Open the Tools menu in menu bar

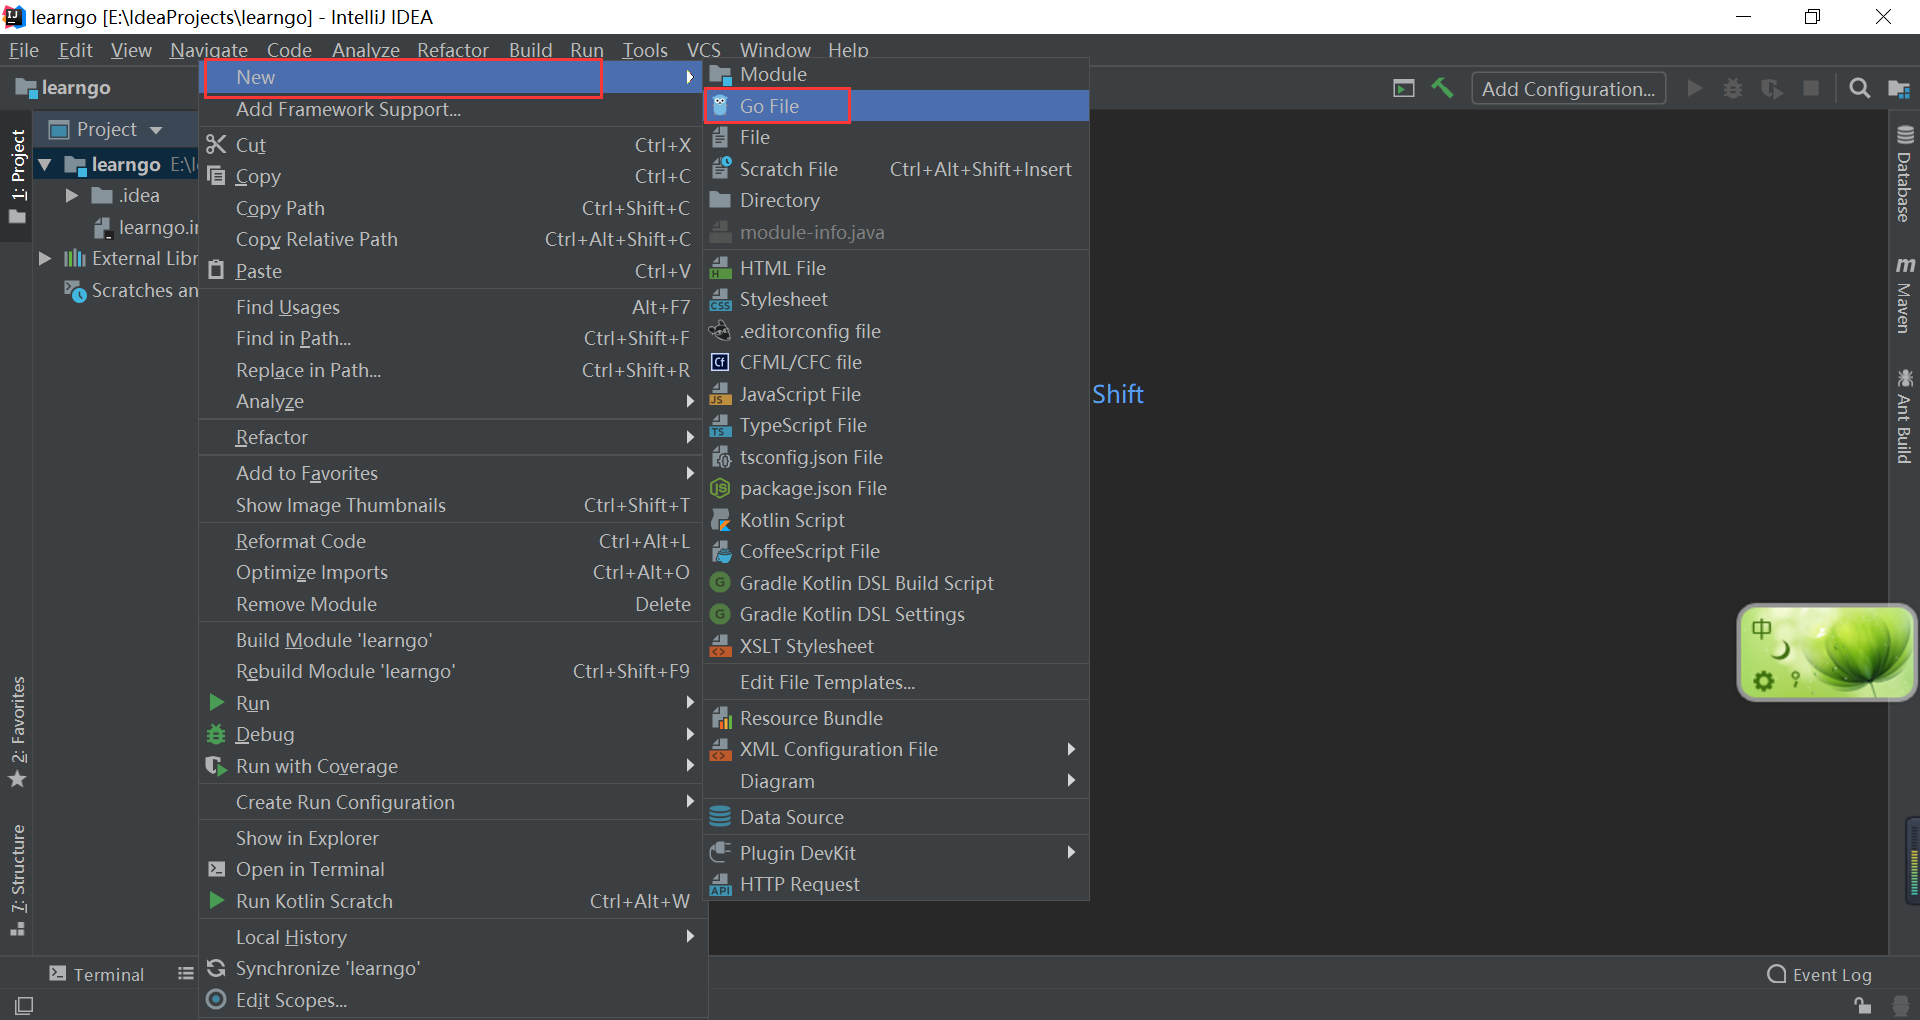click(645, 50)
